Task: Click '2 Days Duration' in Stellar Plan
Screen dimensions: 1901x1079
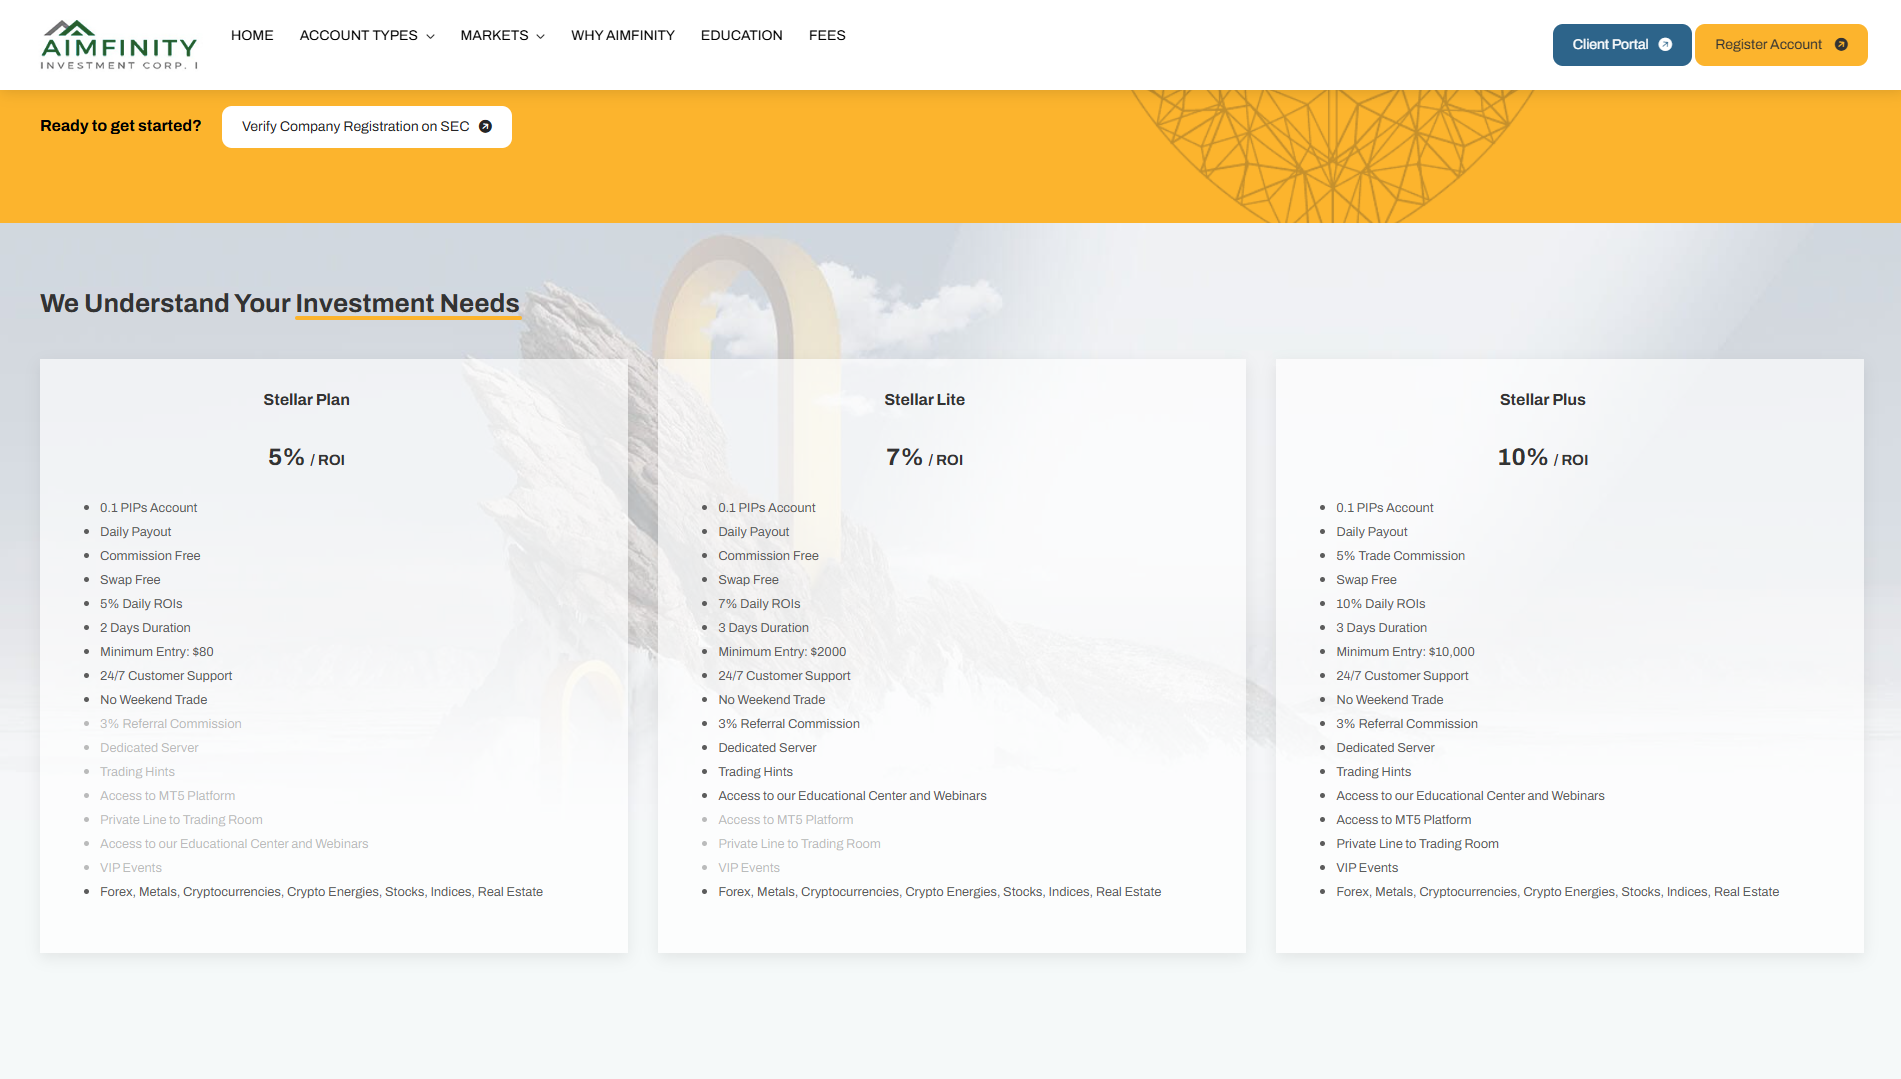Action: tap(145, 628)
